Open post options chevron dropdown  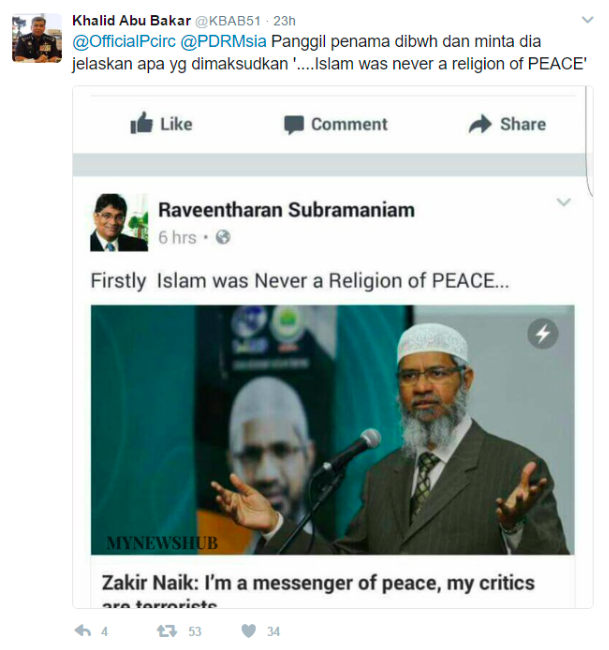tap(563, 203)
